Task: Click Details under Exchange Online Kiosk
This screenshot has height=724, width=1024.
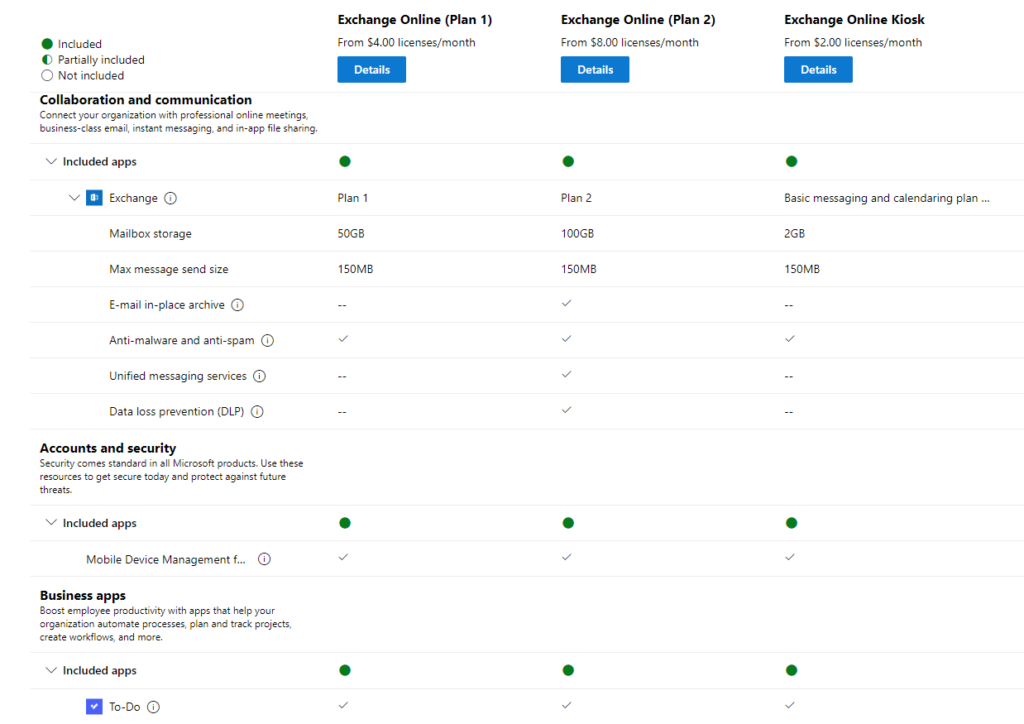Action: click(818, 69)
